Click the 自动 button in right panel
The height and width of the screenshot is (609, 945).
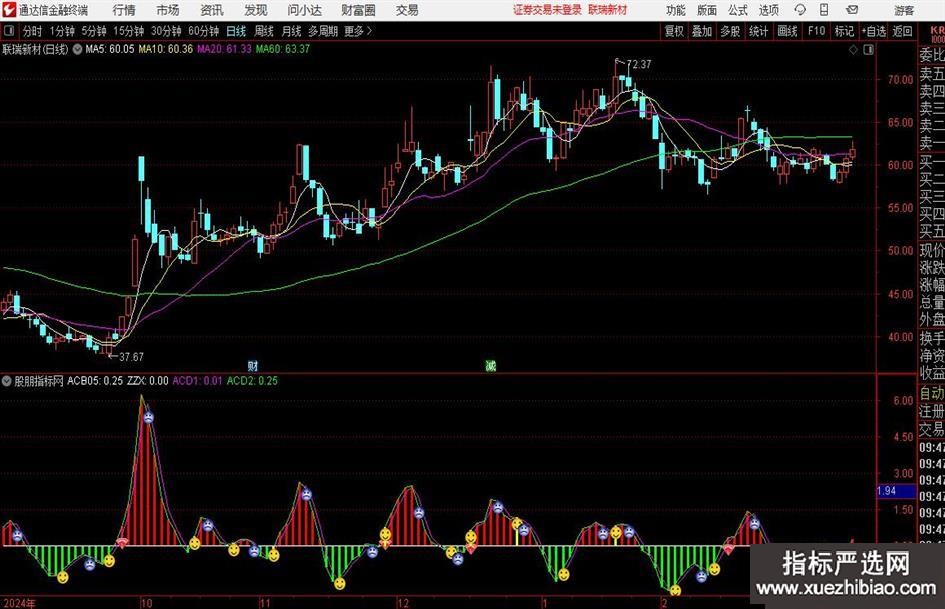point(932,393)
